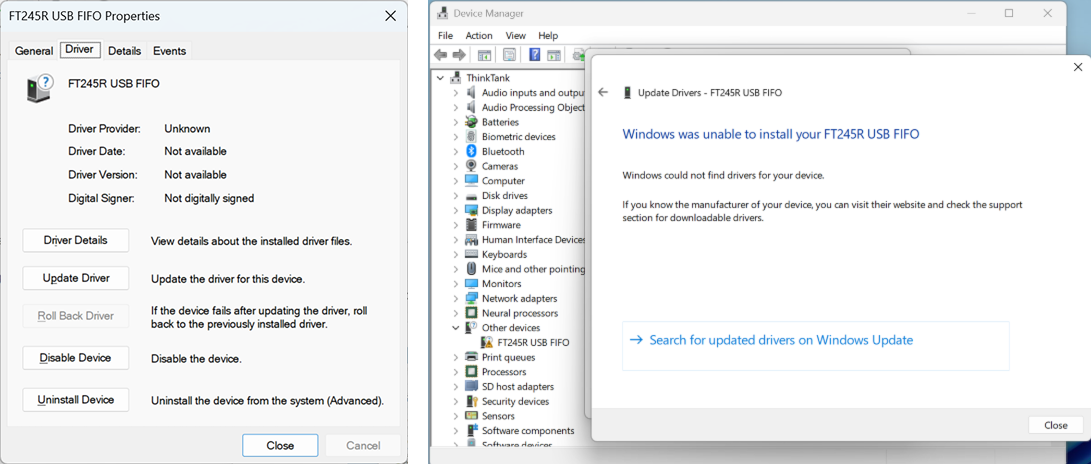Select the Driver tab in Properties
This screenshot has width=1091, height=464.
79,50
